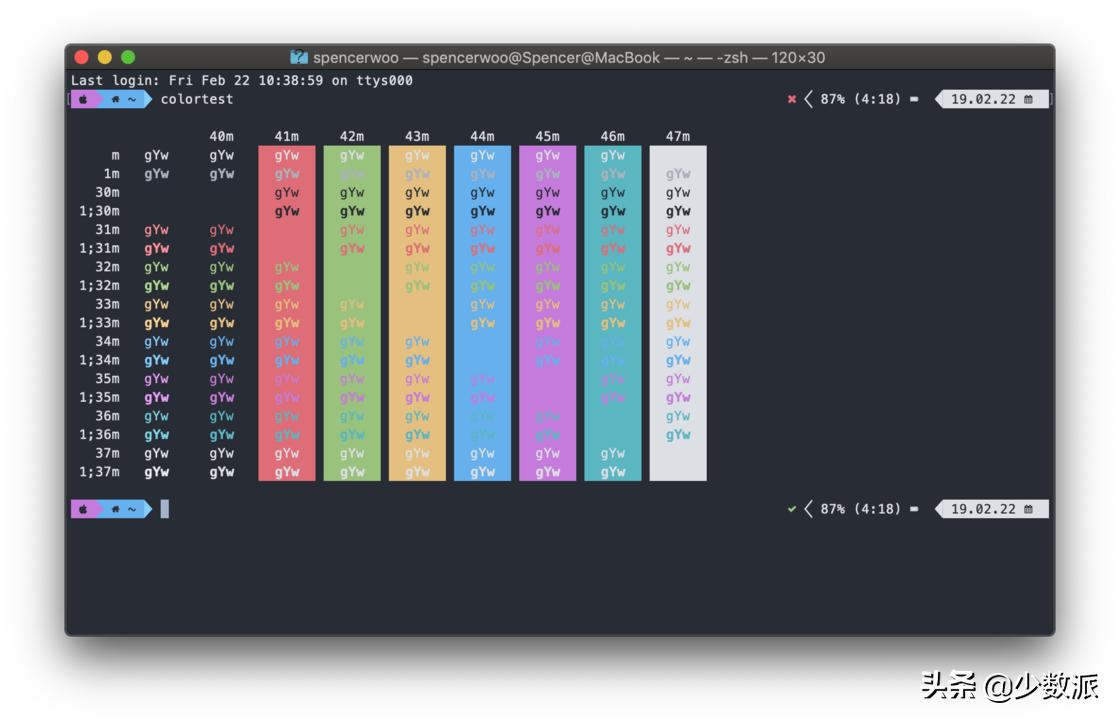The image size is (1120, 722).
Task: Click the '30m' row label
Action: pyautogui.click(x=107, y=192)
